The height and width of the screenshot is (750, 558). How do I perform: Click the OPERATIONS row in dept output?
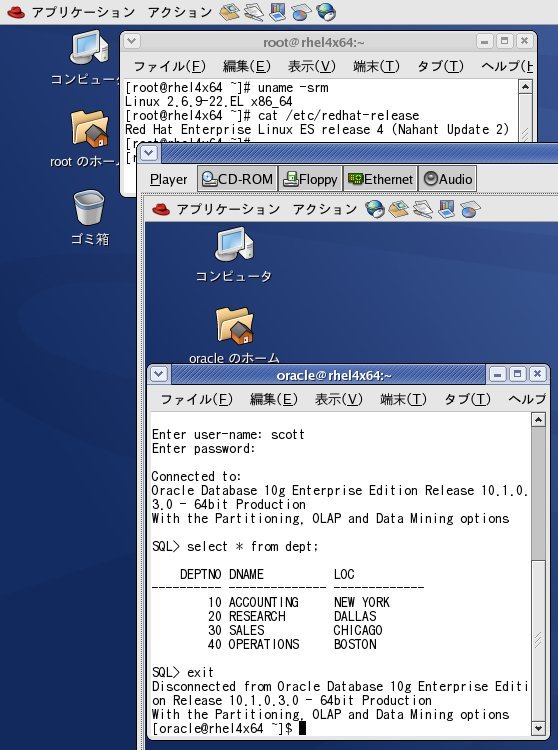(x=292, y=644)
